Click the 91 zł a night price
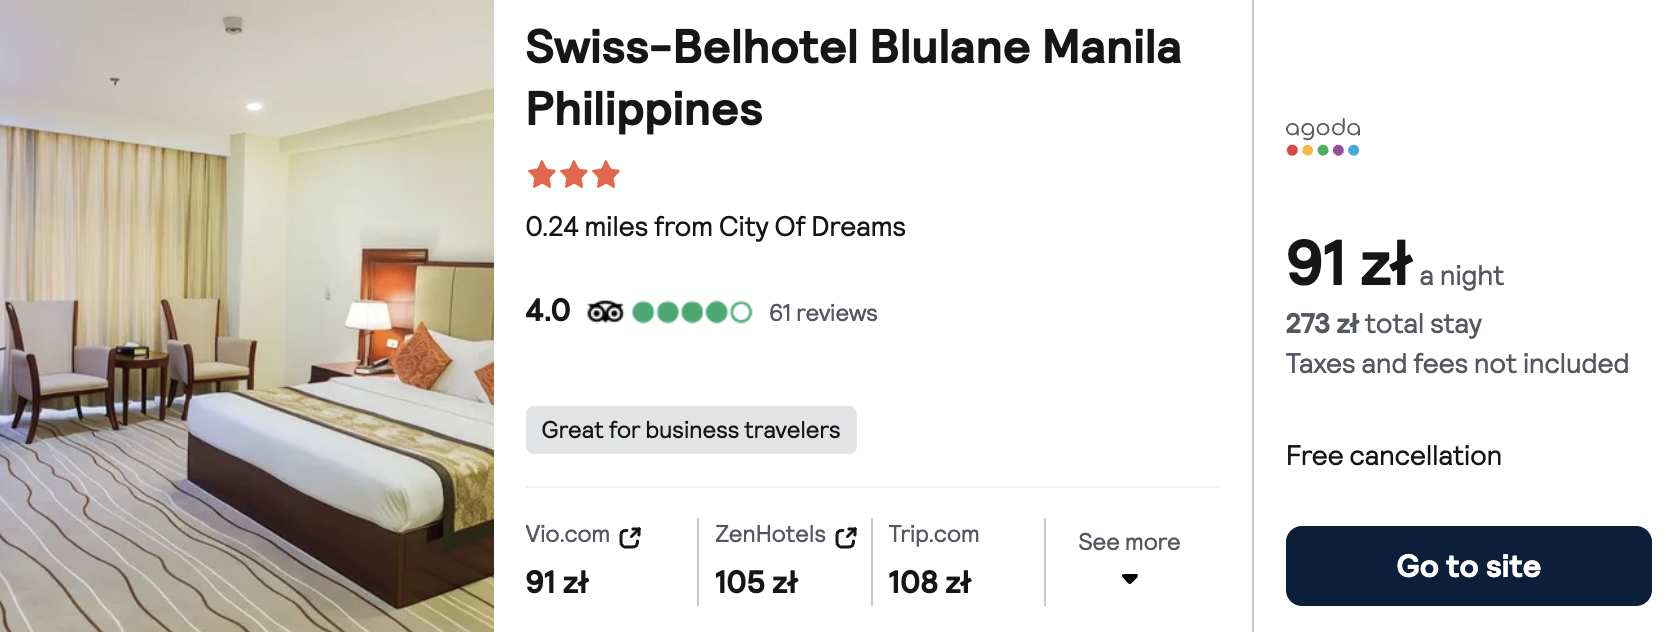 pos(1394,265)
